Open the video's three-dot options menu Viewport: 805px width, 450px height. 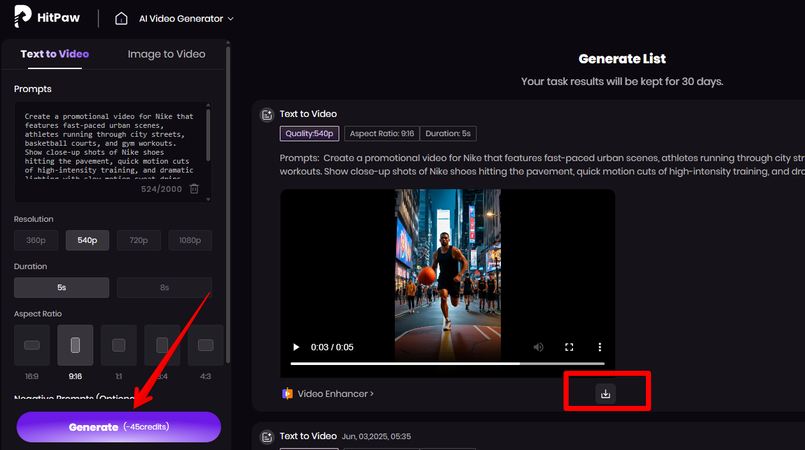click(600, 347)
